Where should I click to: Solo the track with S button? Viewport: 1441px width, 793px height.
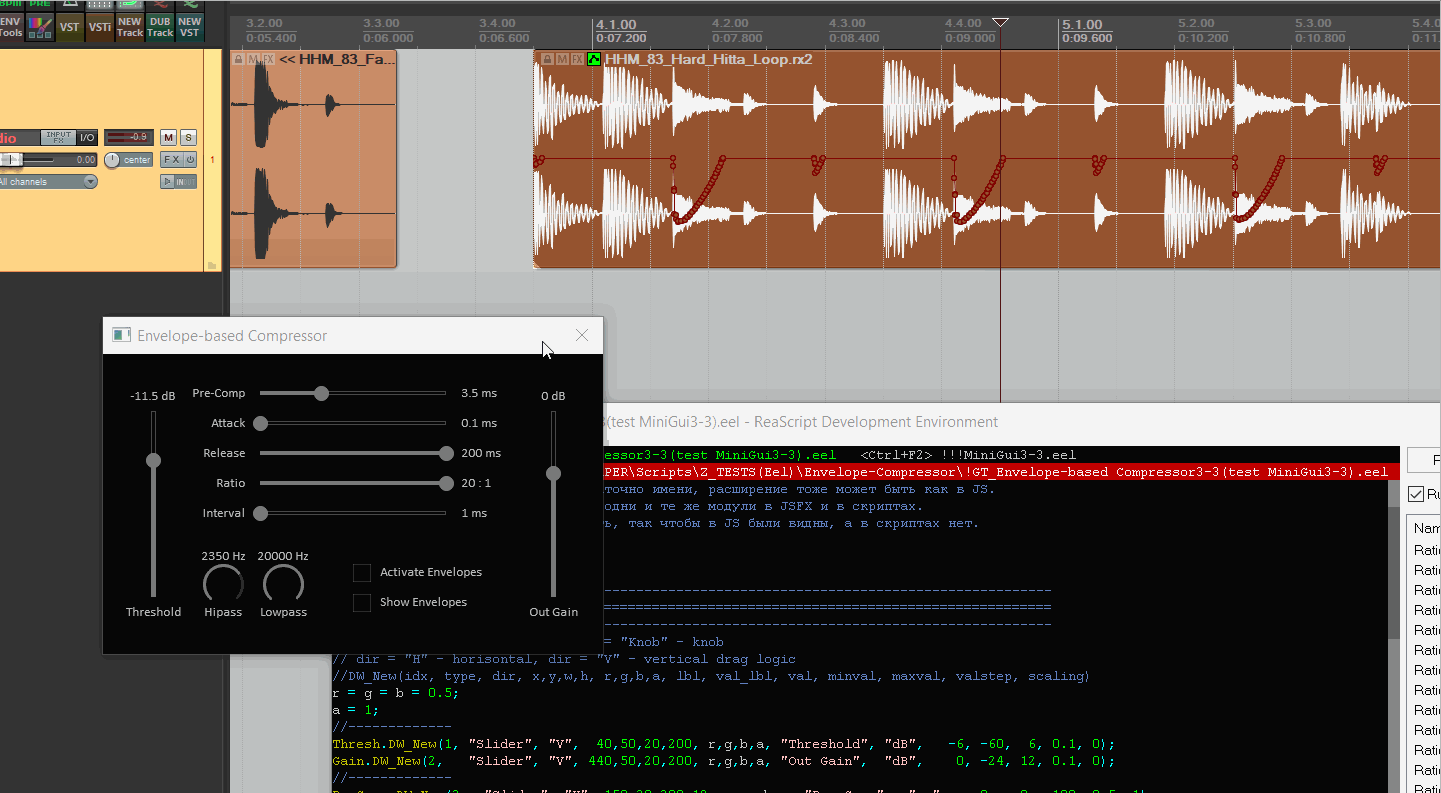(x=188, y=137)
